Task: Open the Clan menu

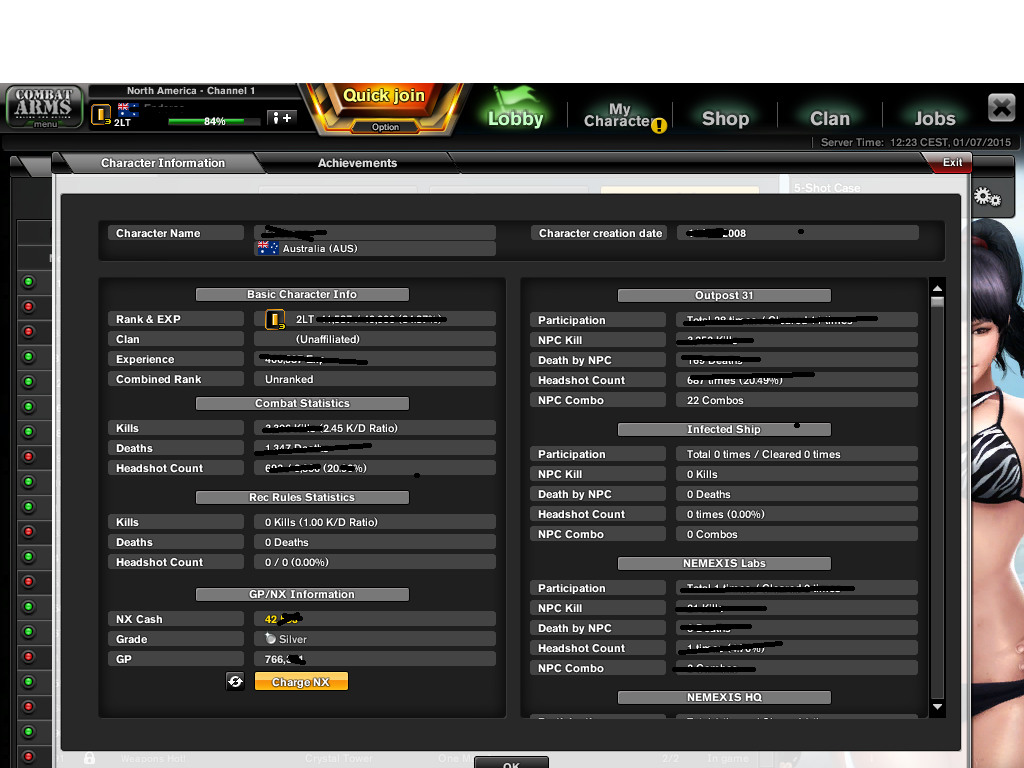Action: (x=829, y=118)
